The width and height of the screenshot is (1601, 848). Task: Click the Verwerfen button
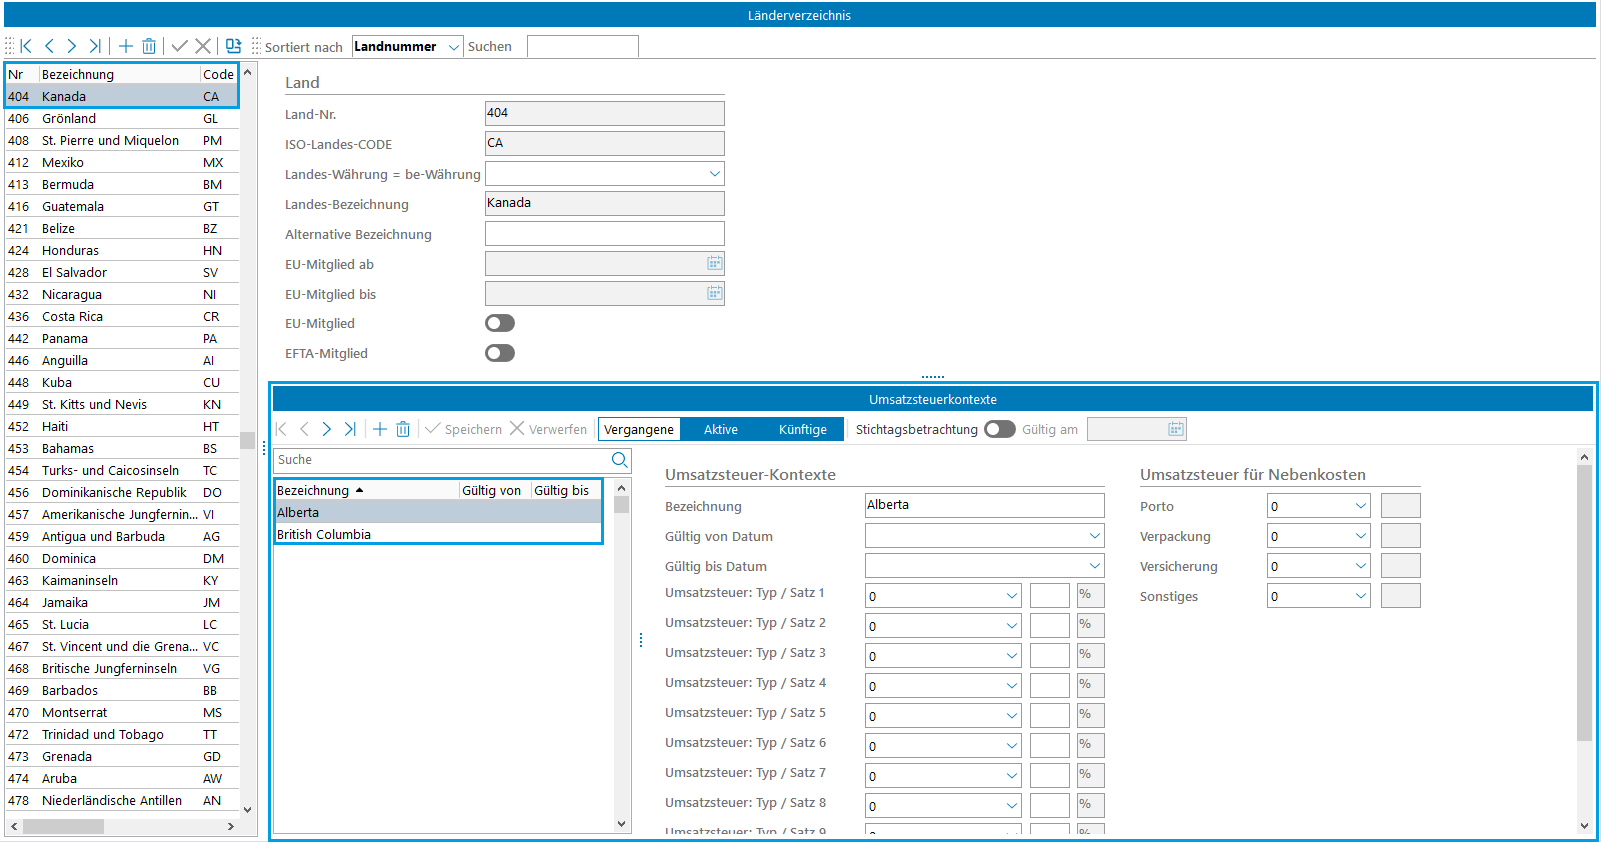point(548,429)
